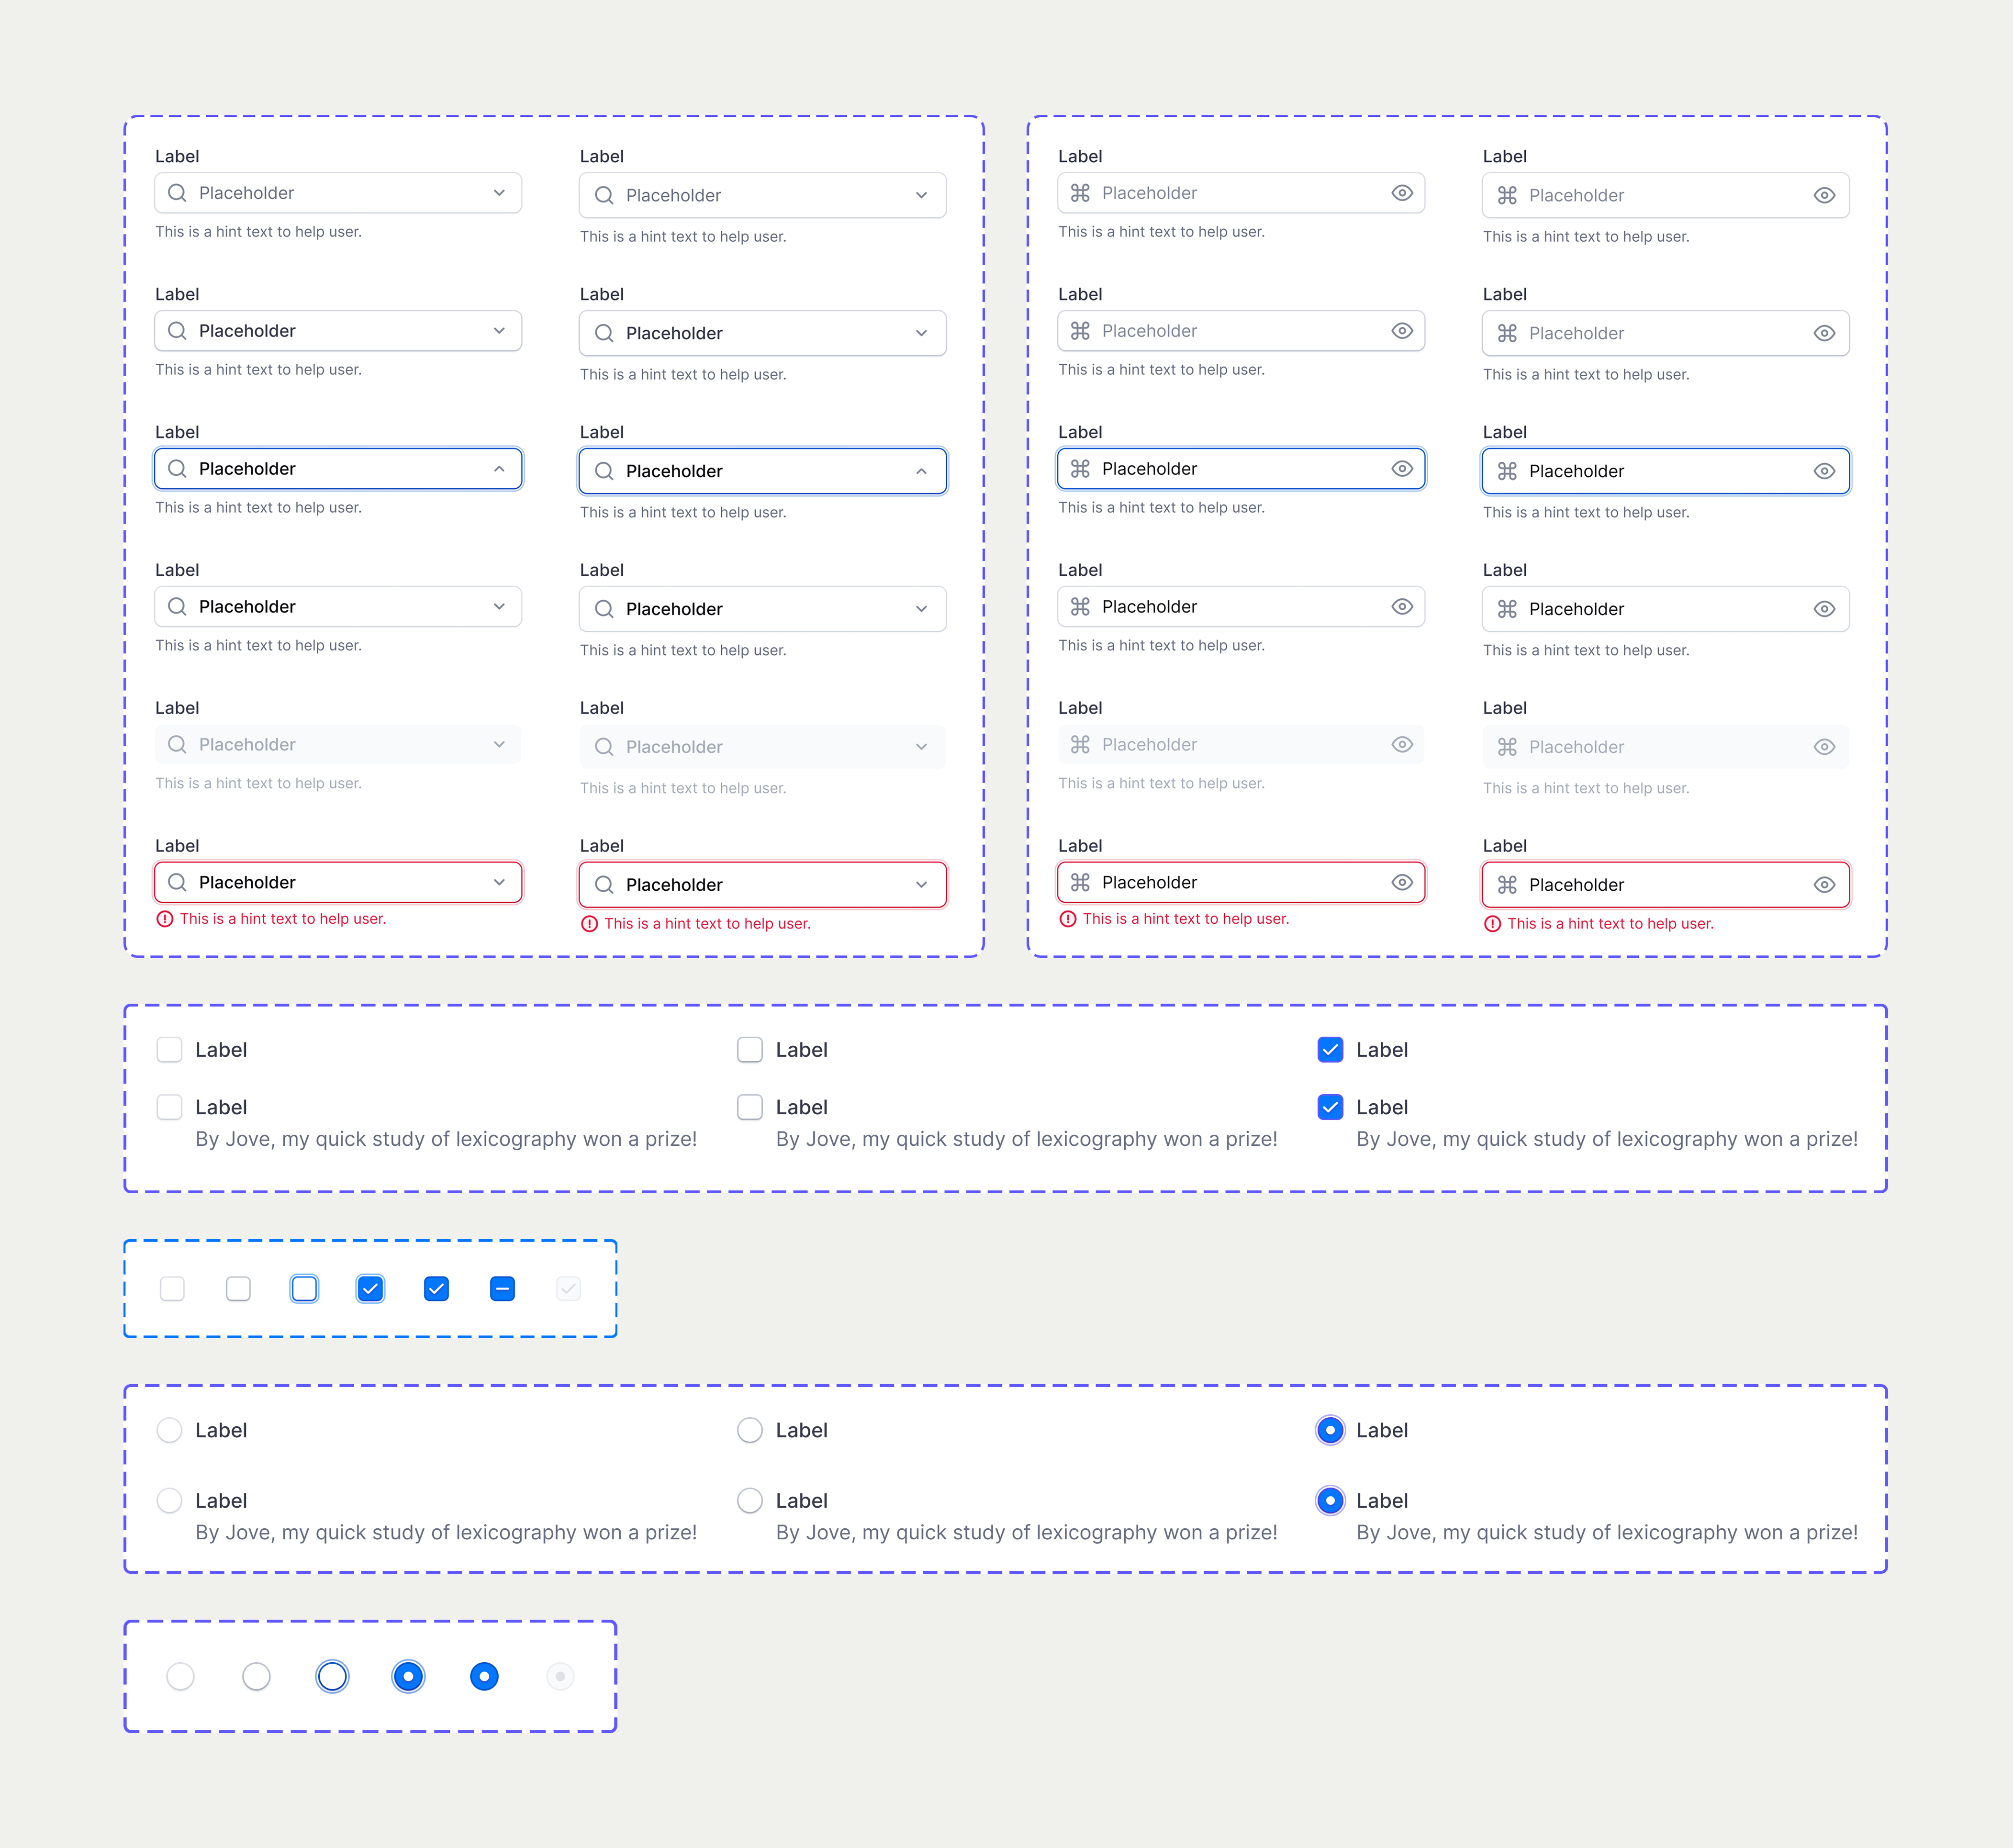Click chevron of disabled right-column search dropdown
Image resolution: width=2013 pixels, height=1848 pixels.
point(921,747)
